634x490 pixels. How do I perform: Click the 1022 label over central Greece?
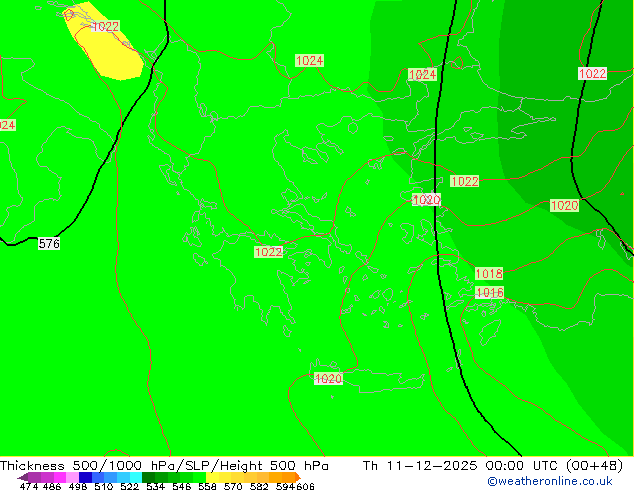(x=268, y=252)
